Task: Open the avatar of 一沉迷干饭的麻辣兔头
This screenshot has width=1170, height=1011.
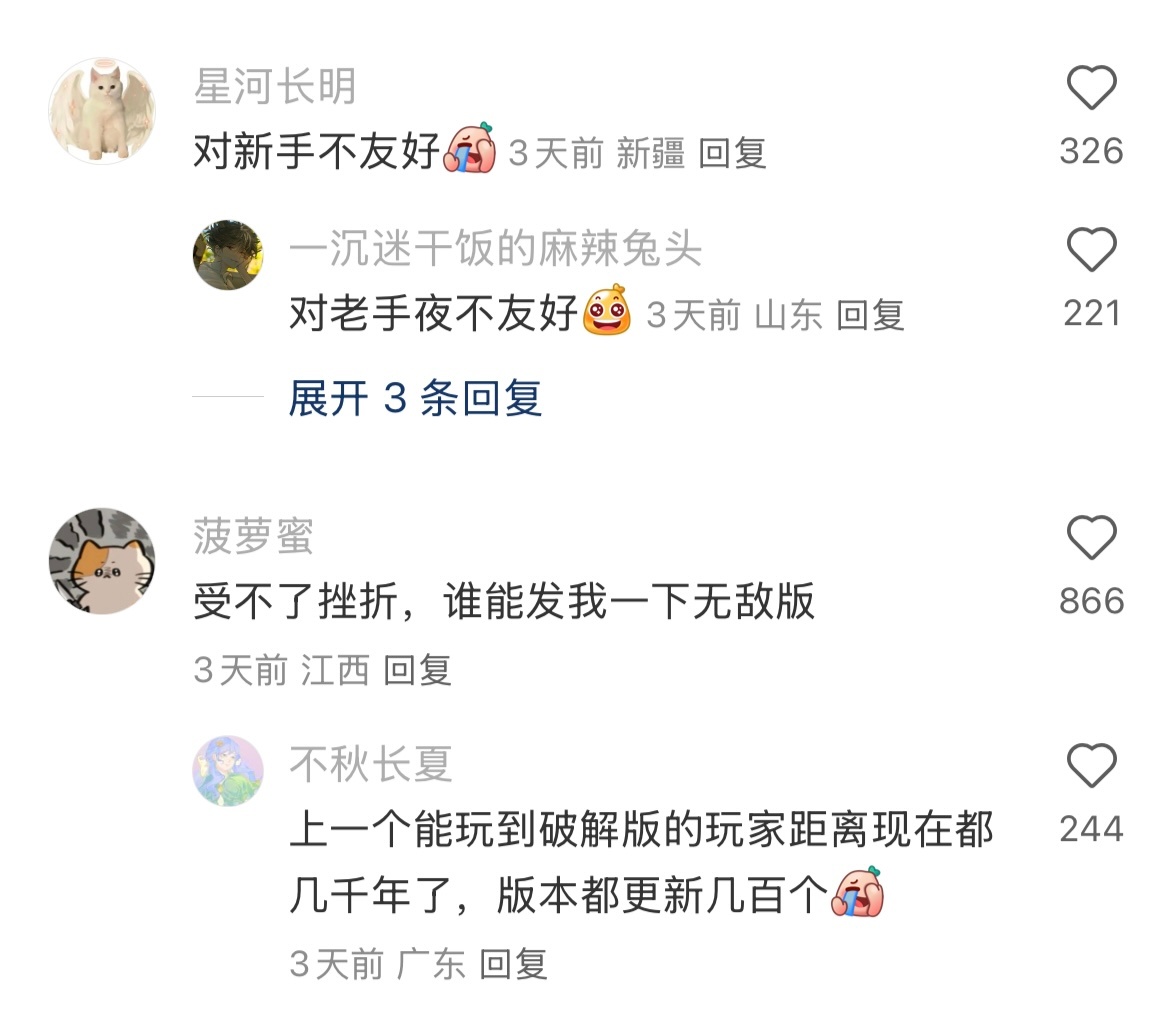Action: click(228, 254)
